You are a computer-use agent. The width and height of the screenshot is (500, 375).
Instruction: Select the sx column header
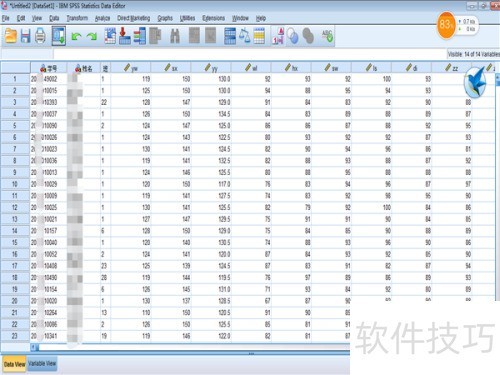(x=171, y=68)
